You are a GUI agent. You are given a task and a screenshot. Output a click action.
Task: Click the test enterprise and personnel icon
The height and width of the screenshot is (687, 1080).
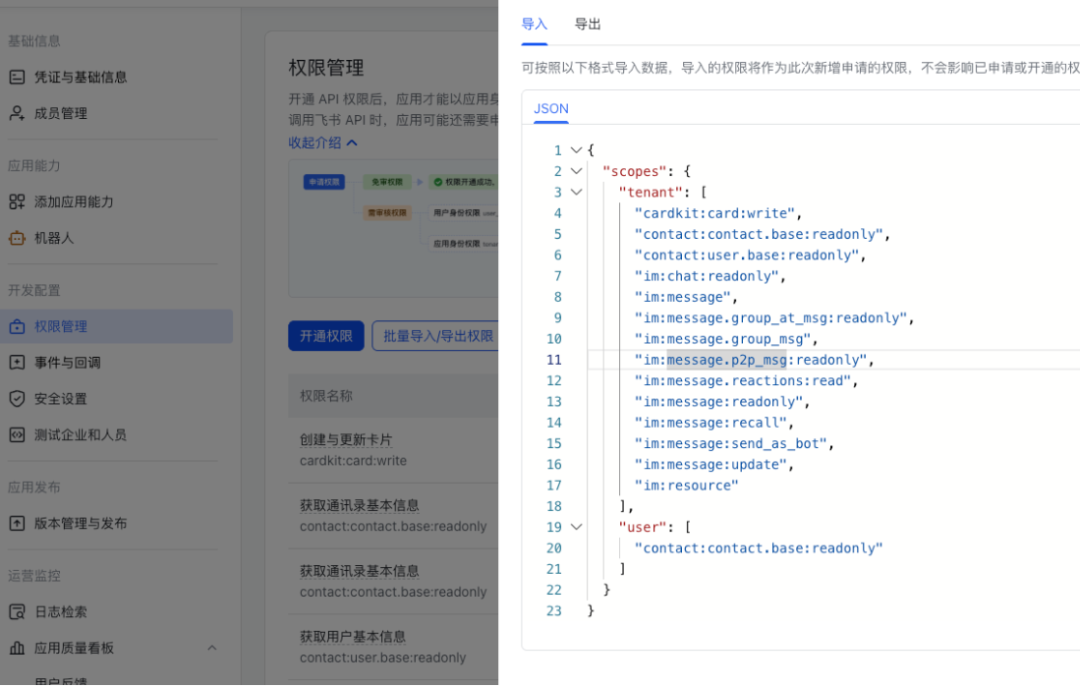(x=17, y=435)
